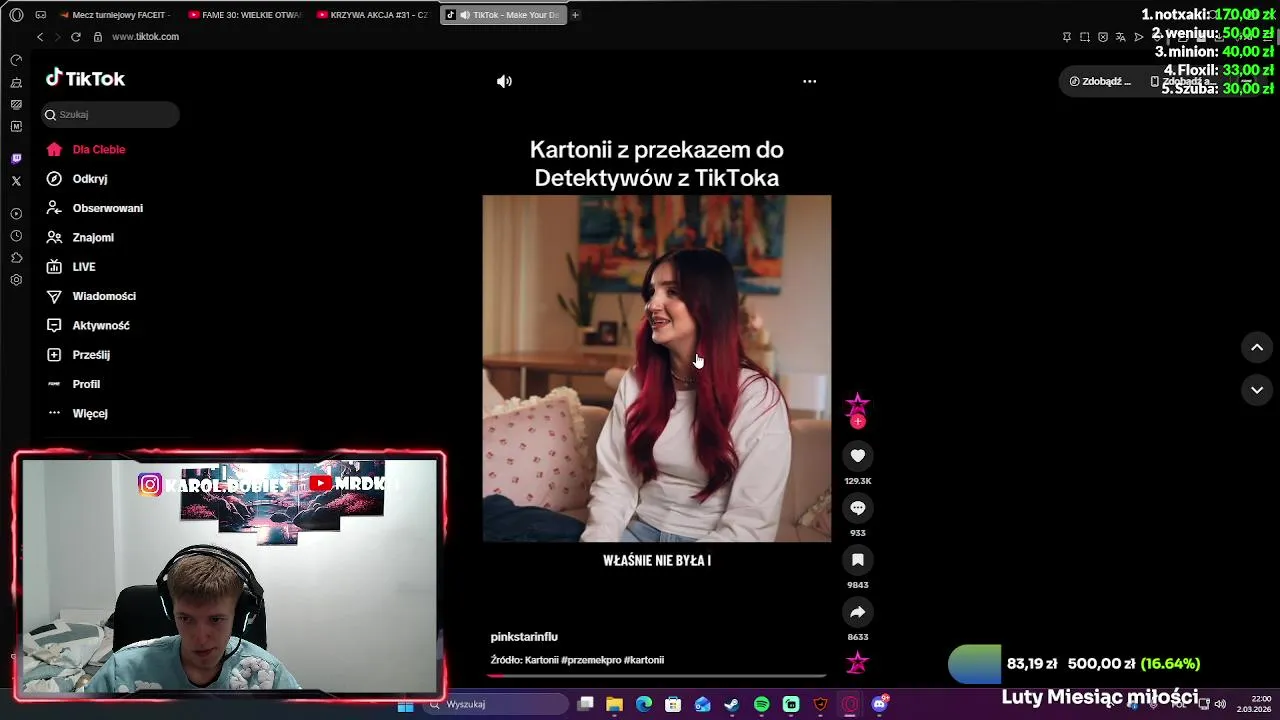
Task: Open the Windows Start menu
Action: 405,705
